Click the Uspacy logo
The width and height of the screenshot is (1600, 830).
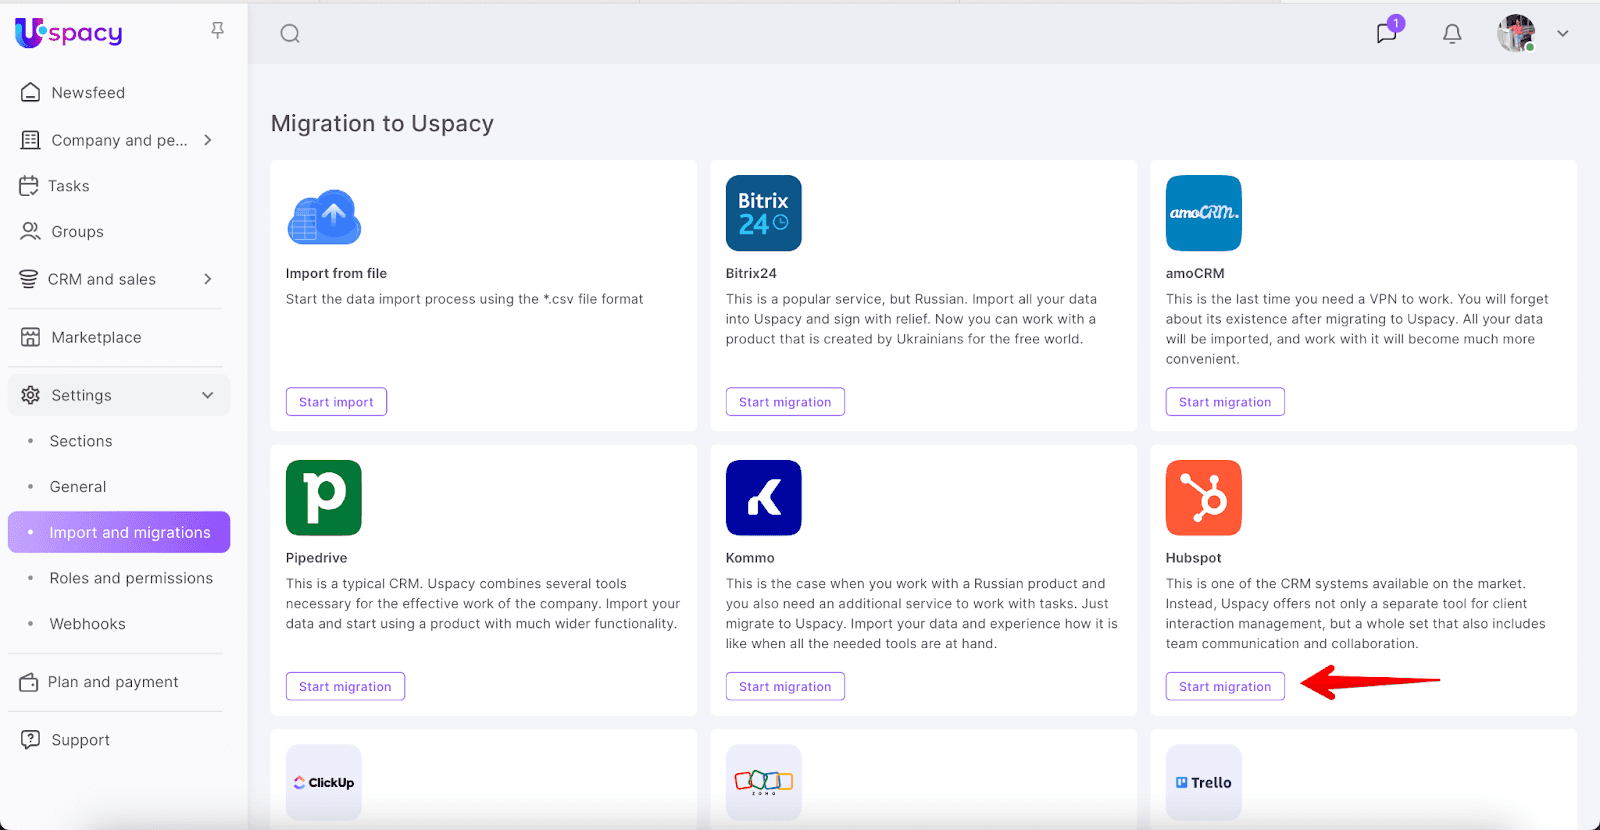pos(69,33)
